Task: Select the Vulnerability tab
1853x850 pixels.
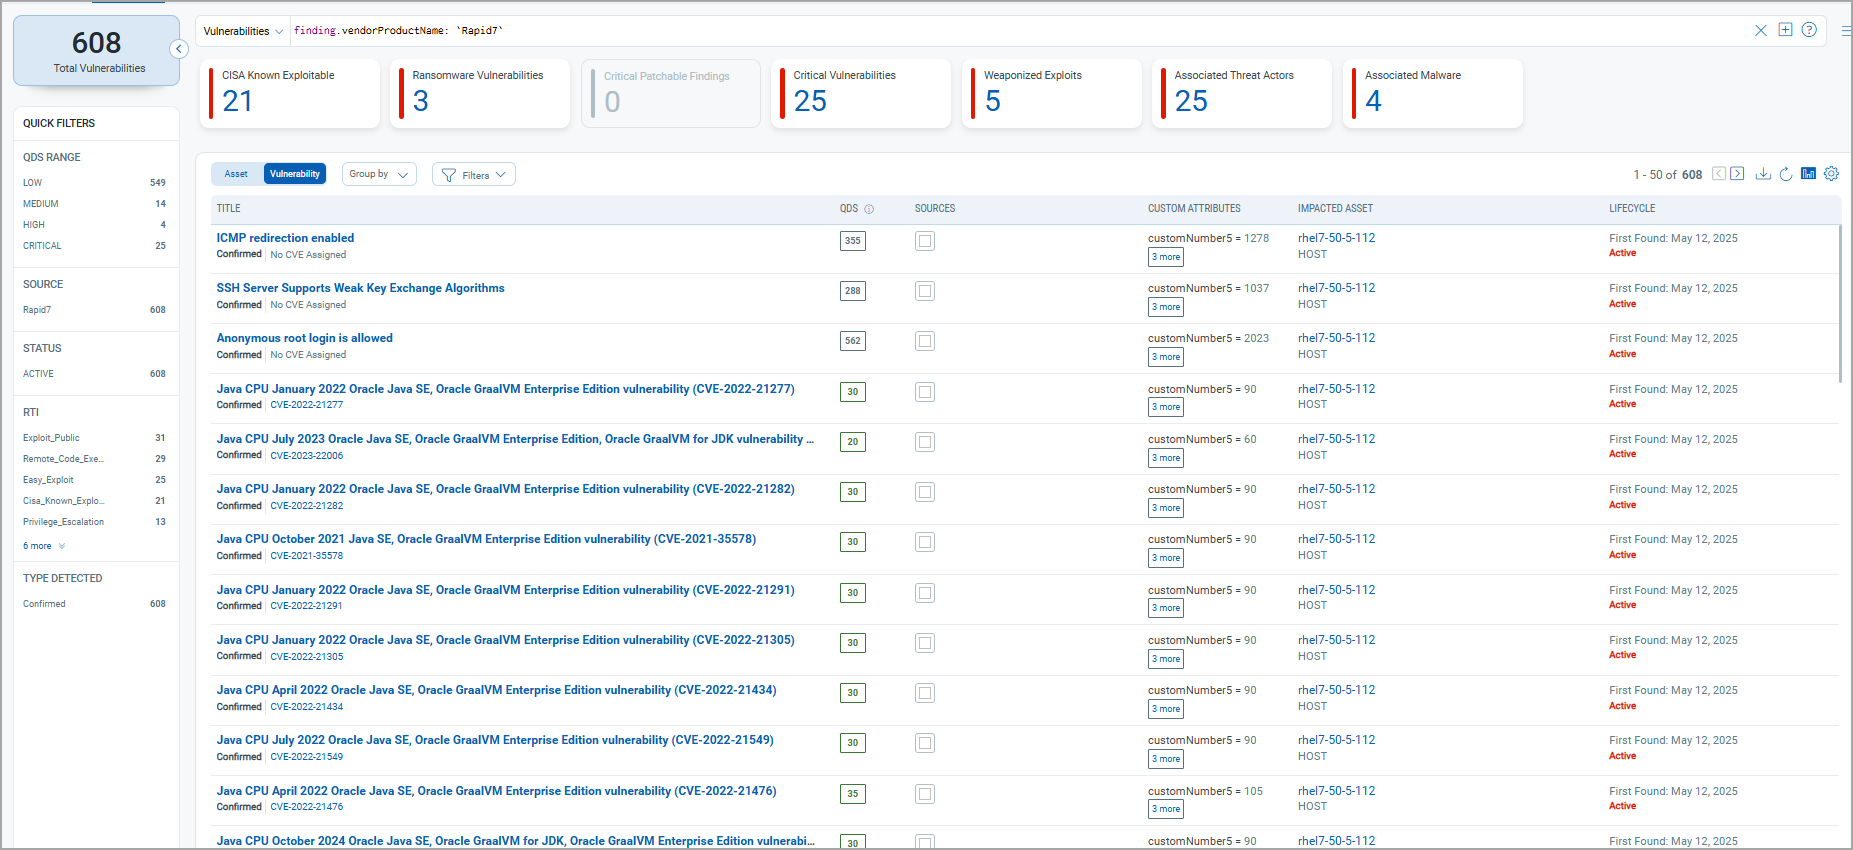Action: click(295, 174)
